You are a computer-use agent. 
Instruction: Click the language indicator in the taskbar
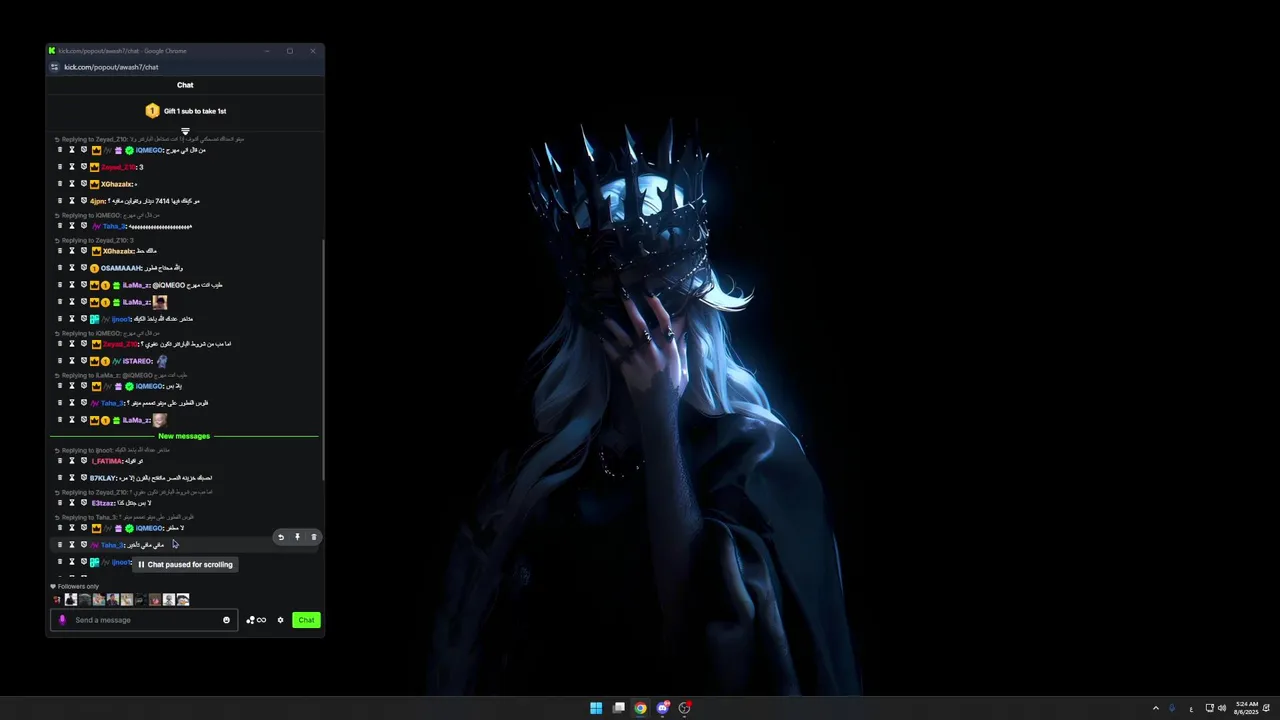(1191, 708)
